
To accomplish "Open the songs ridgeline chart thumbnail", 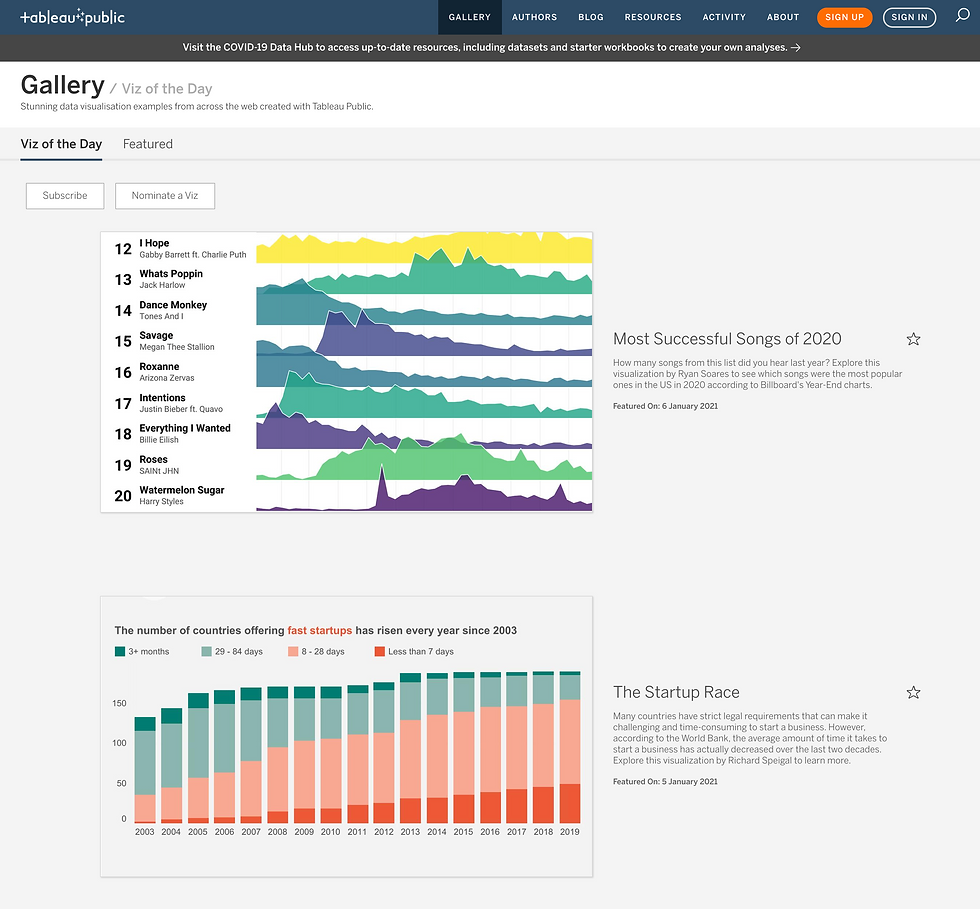I will 346,372.
